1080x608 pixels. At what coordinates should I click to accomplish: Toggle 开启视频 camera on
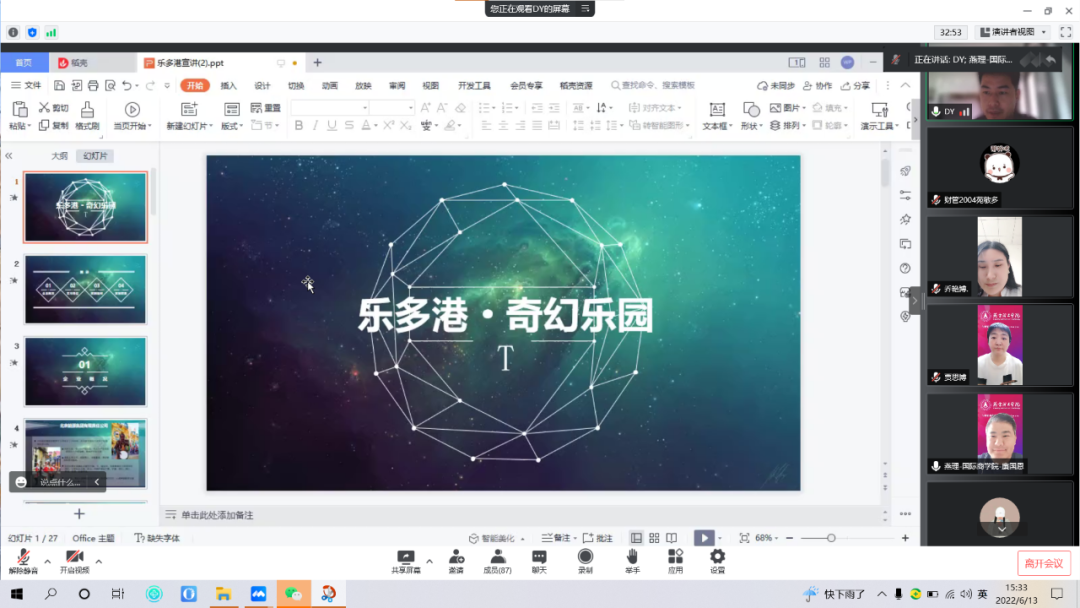(x=73, y=557)
